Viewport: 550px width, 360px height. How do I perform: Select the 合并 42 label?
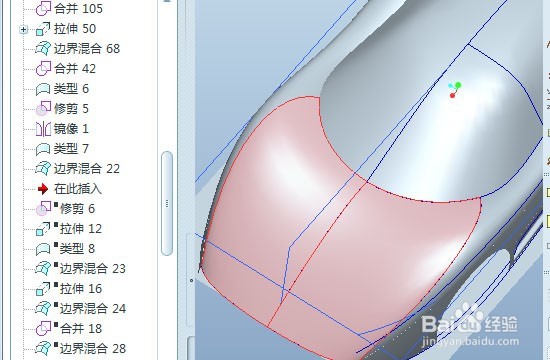tap(75, 68)
